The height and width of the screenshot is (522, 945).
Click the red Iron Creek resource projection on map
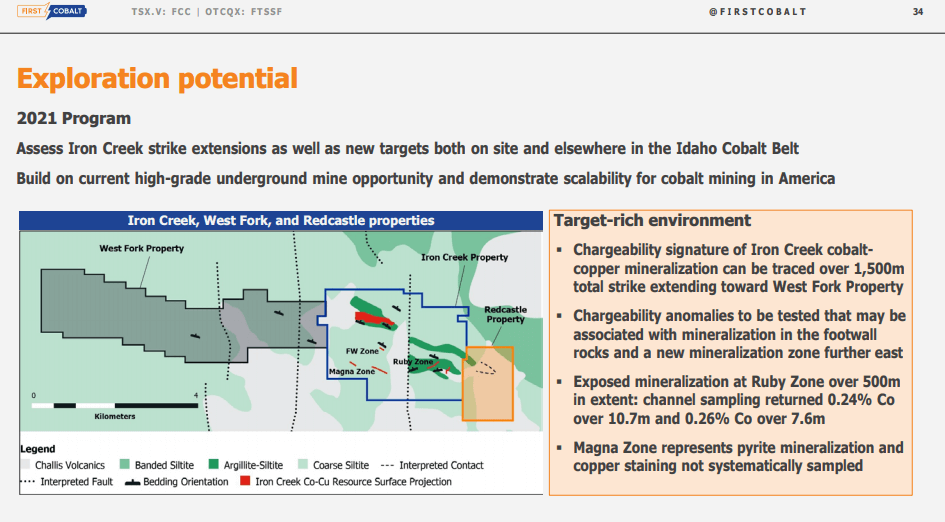tap(372, 318)
